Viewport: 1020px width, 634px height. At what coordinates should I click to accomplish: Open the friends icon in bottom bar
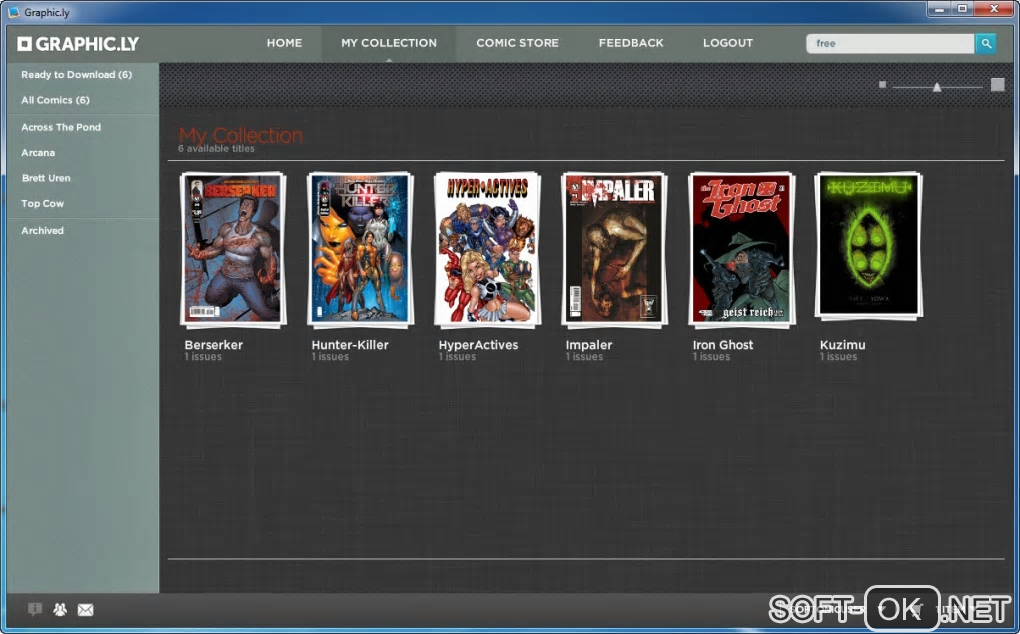point(60,609)
